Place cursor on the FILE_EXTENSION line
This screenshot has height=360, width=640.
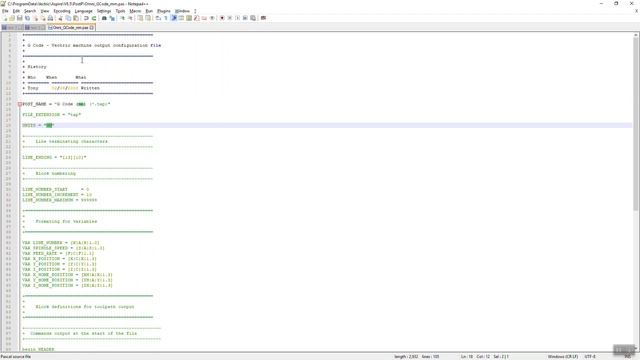[51, 115]
